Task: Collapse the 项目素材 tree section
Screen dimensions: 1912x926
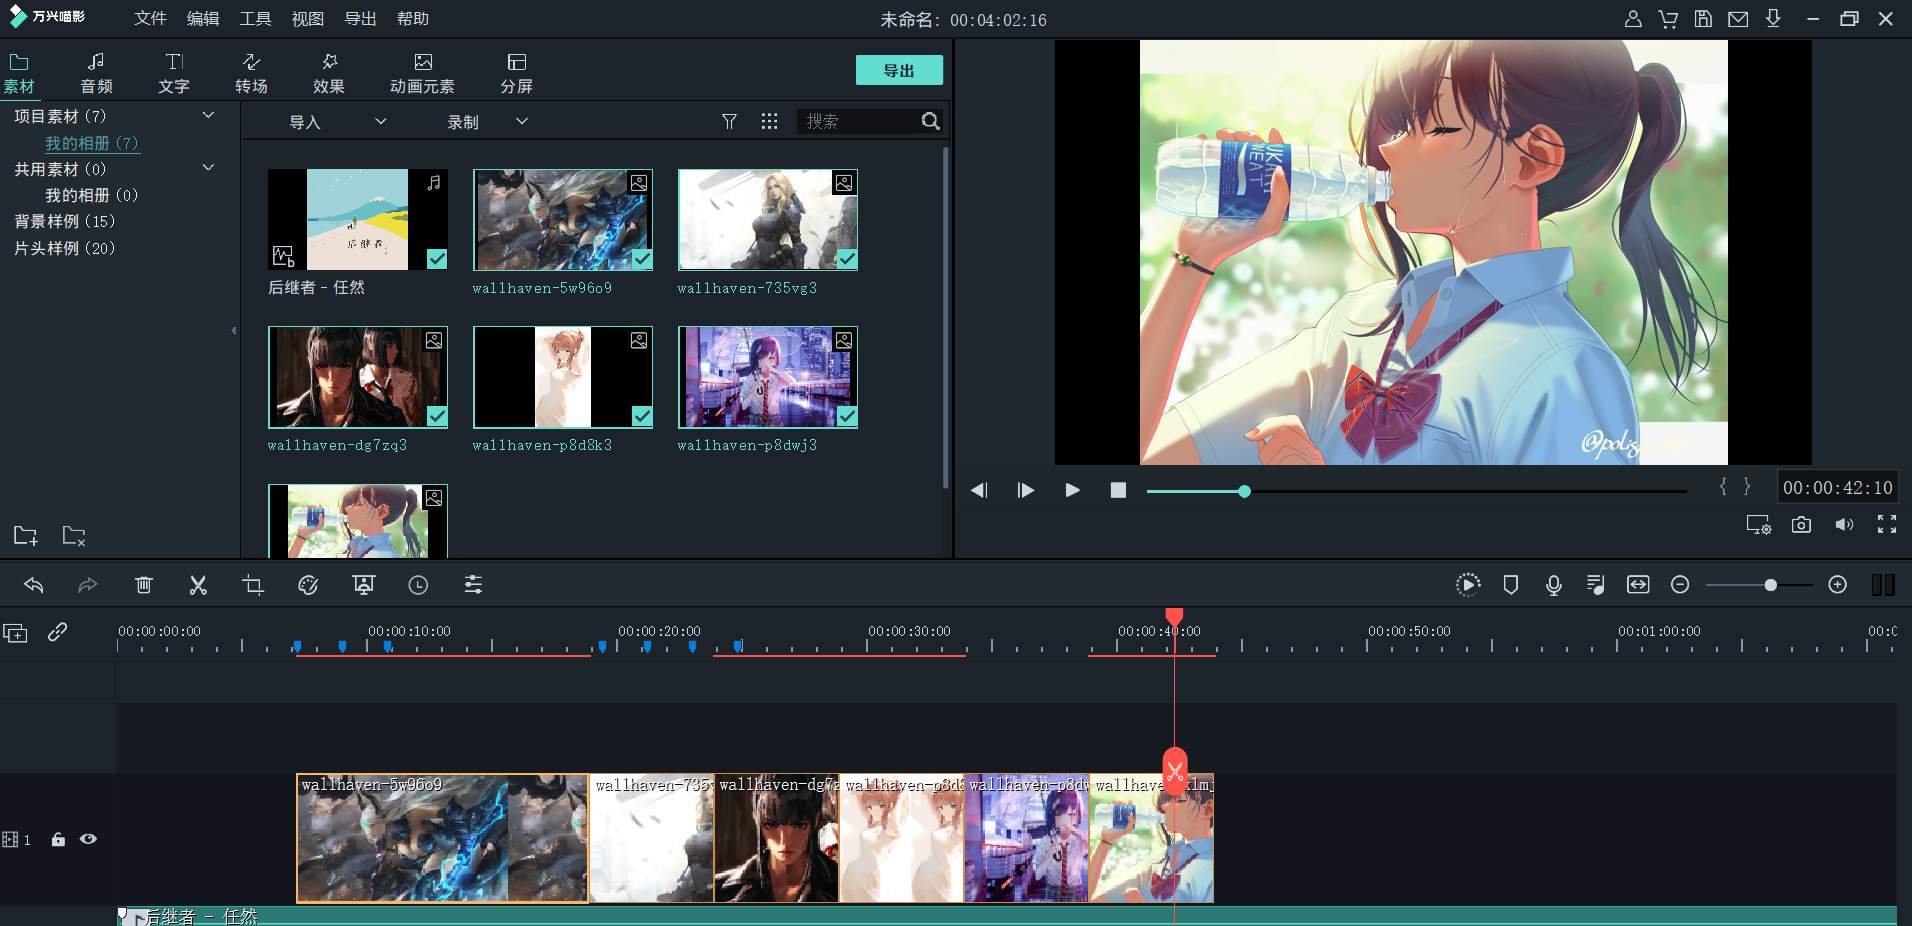Action: (x=208, y=116)
